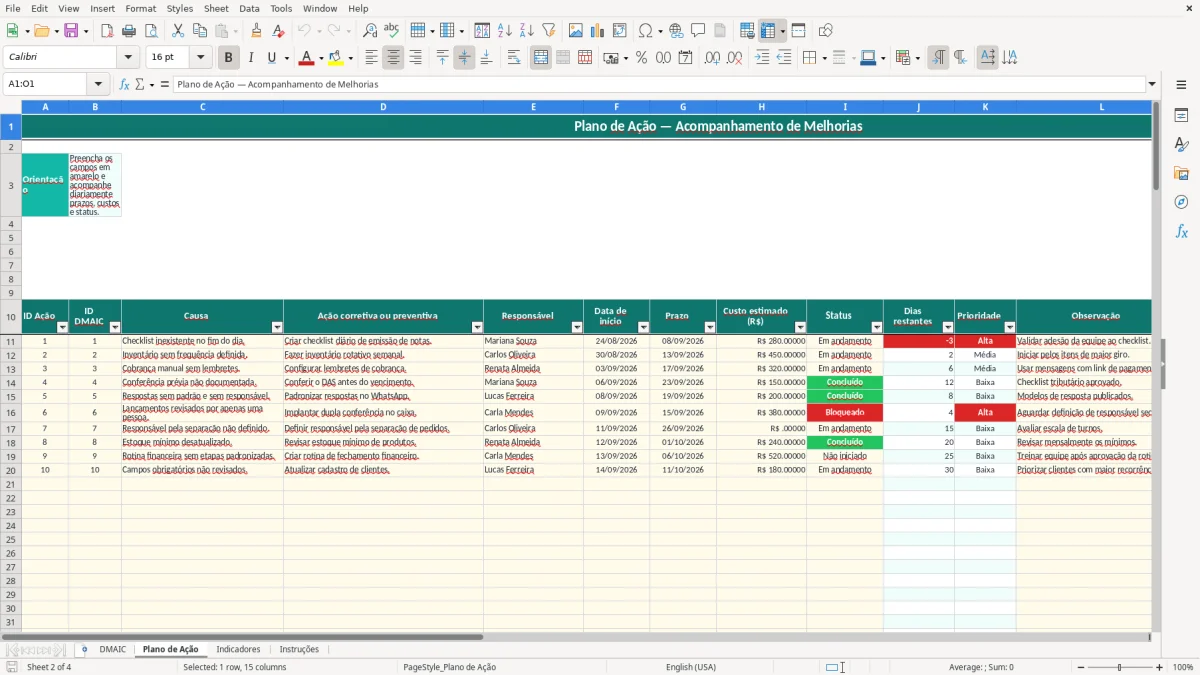This screenshot has width=1200, height=675.
Task: Toggle Right-To-Left text direction
Action: [x=960, y=58]
